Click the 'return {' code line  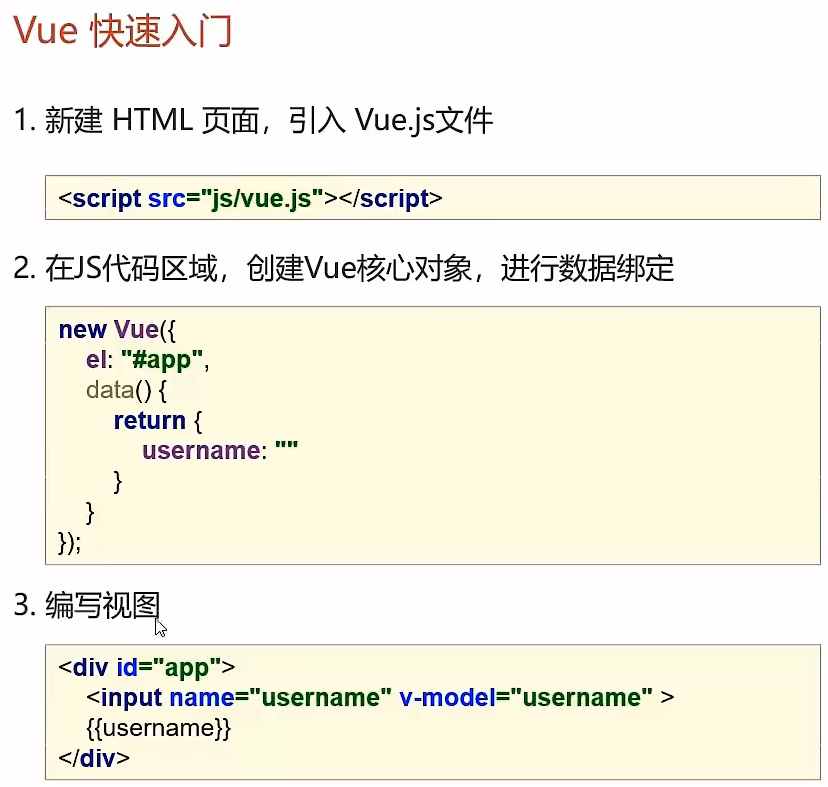tap(158, 421)
